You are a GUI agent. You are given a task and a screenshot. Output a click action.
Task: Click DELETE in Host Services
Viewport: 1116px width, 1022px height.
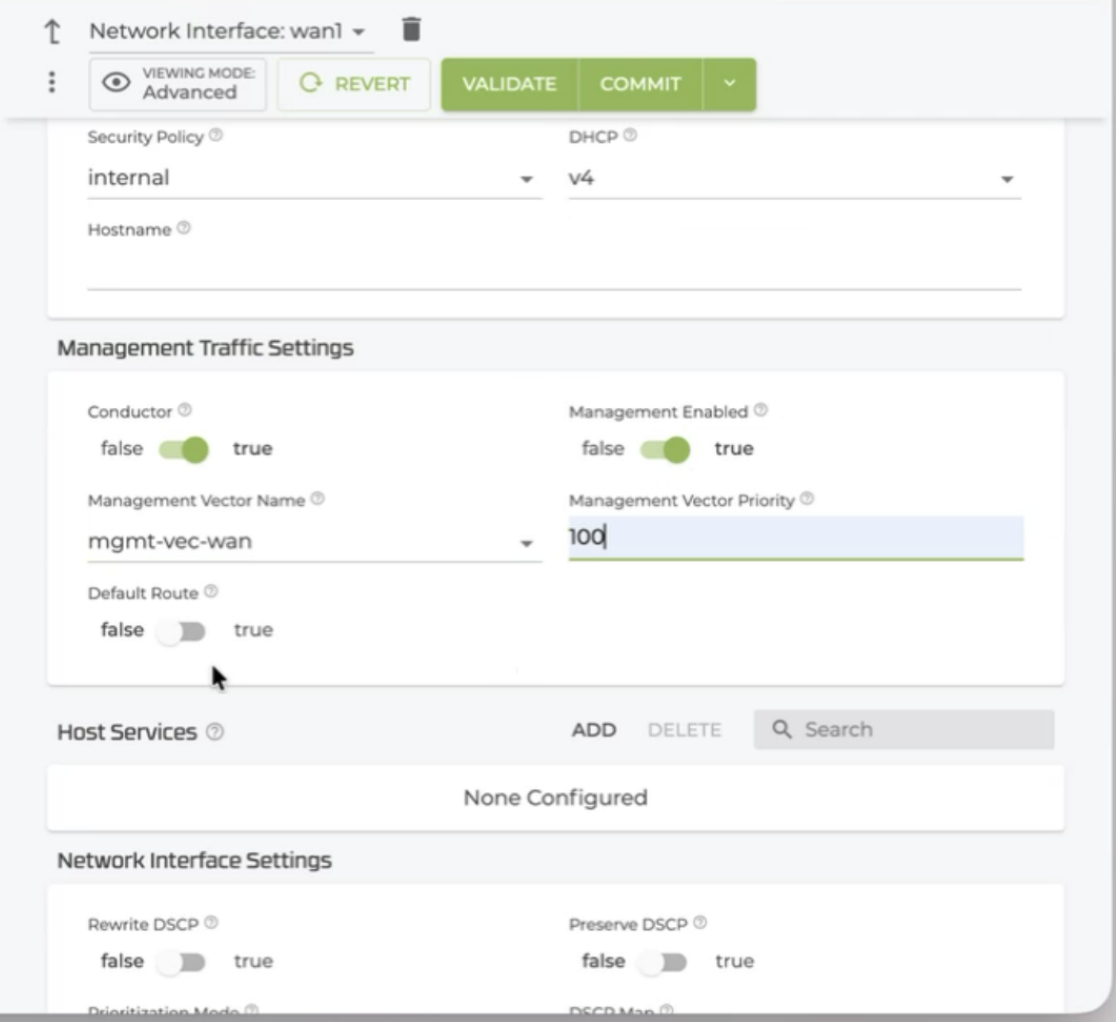(x=684, y=729)
